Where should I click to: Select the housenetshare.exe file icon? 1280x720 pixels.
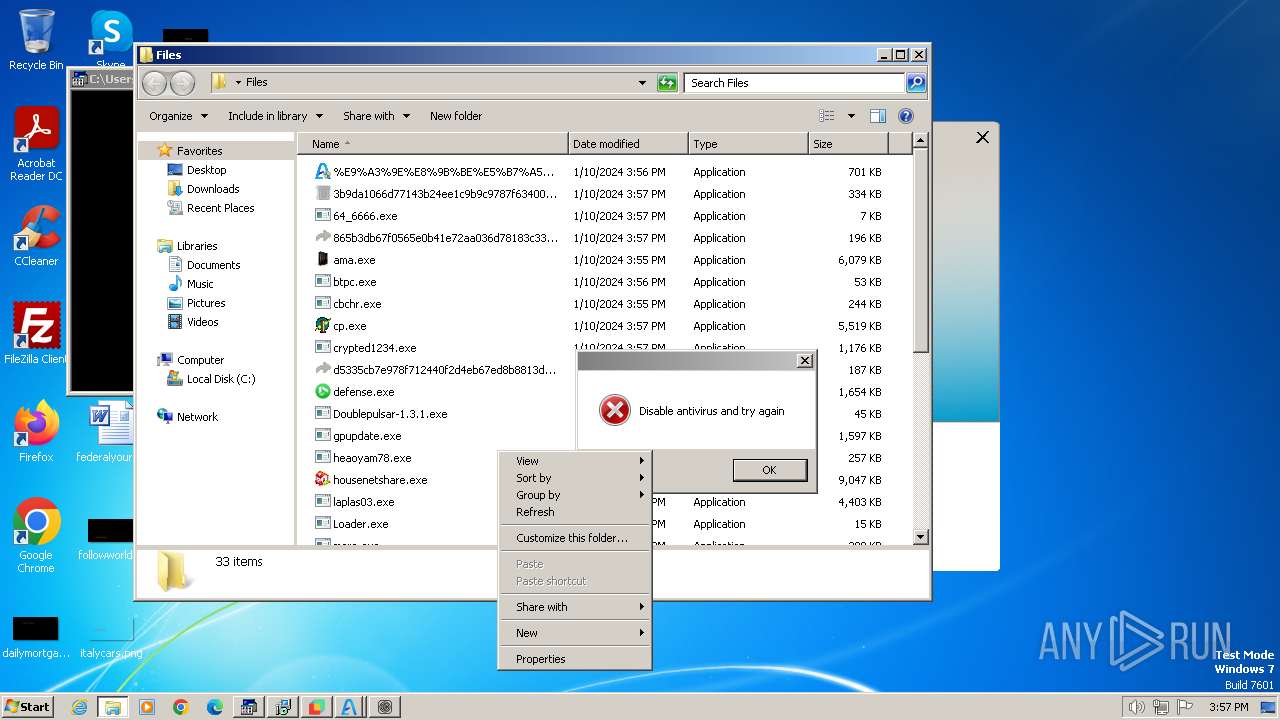323,480
